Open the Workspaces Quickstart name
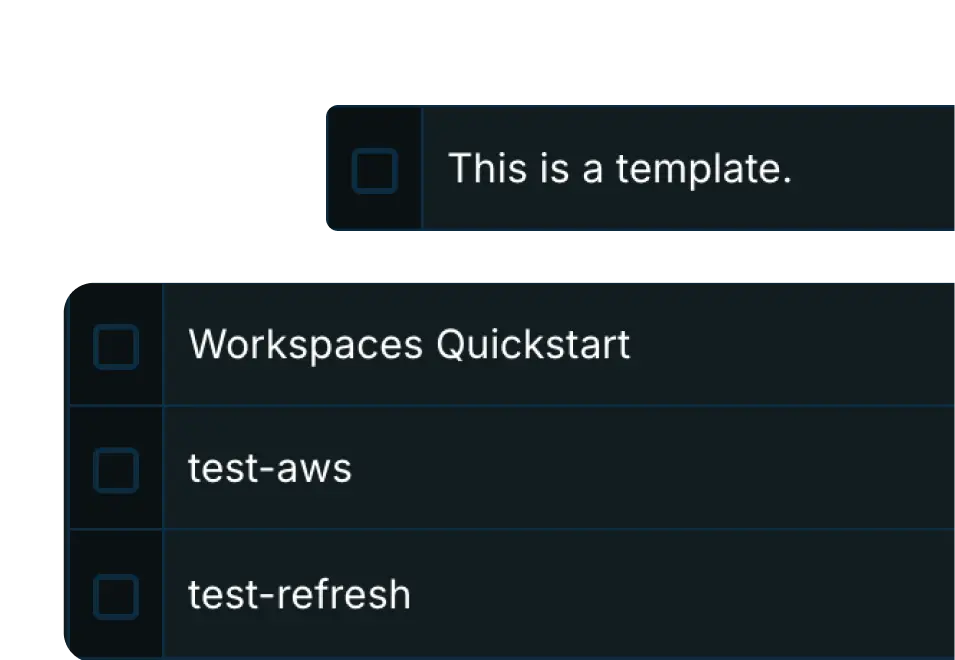The width and height of the screenshot is (955, 660). point(409,345)
